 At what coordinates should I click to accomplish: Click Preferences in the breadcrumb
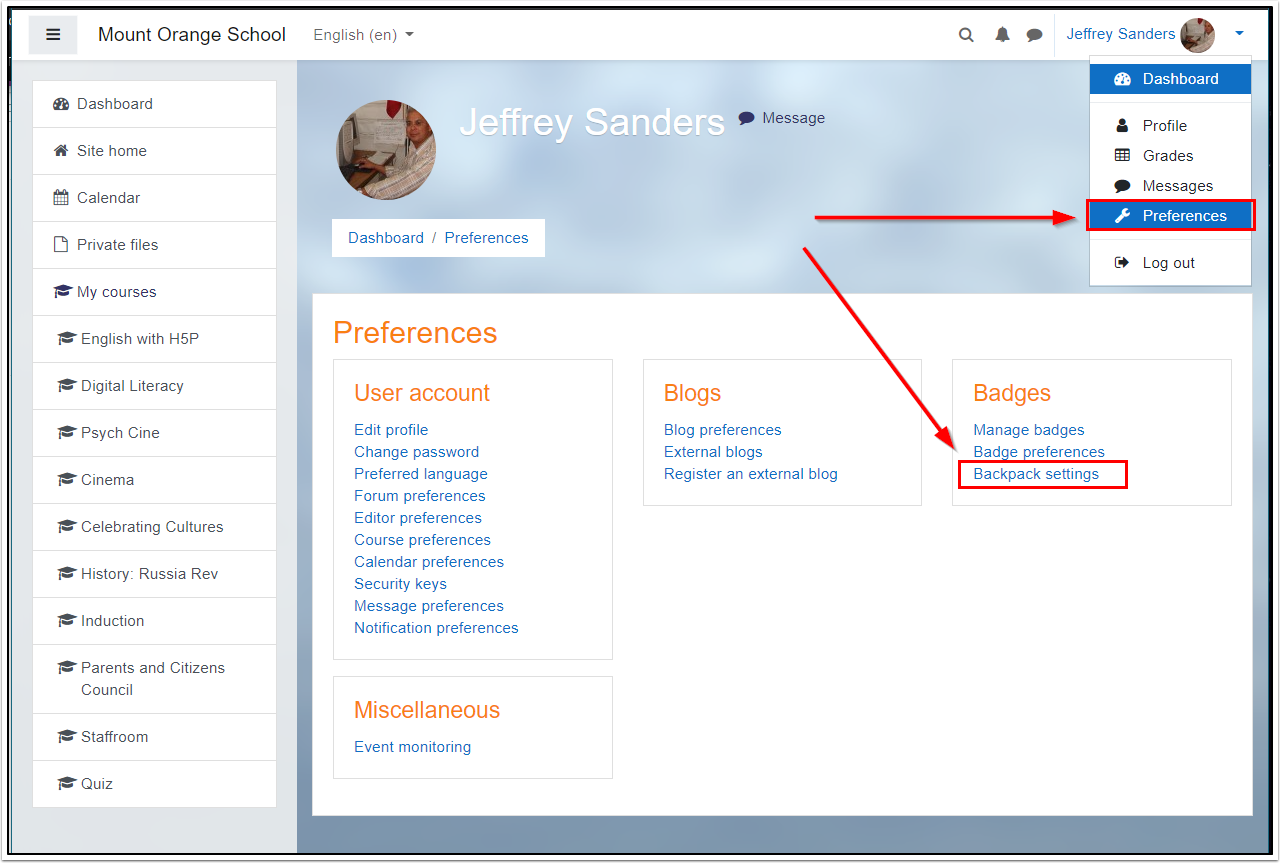(x=487, y=238)
